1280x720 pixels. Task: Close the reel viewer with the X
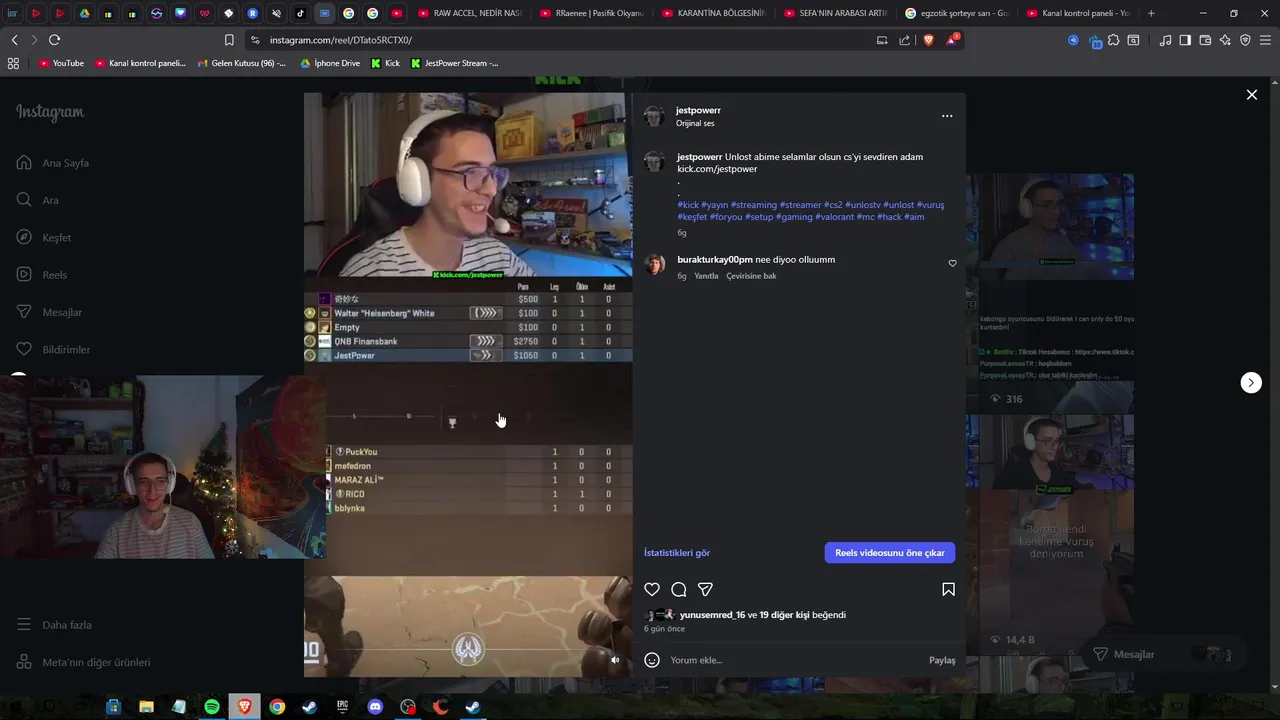[1251, 95]
